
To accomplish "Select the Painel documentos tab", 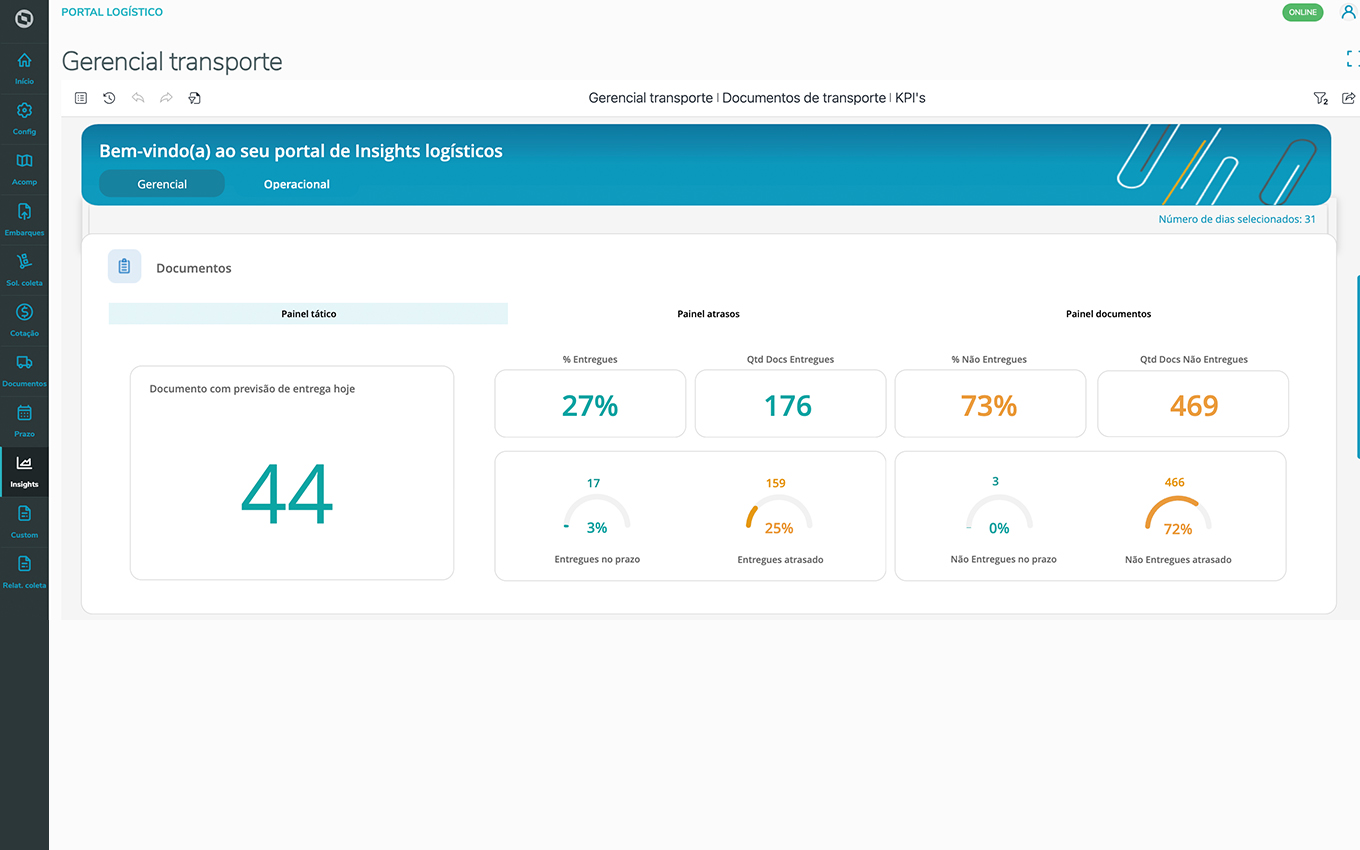I will [1108, 314].
